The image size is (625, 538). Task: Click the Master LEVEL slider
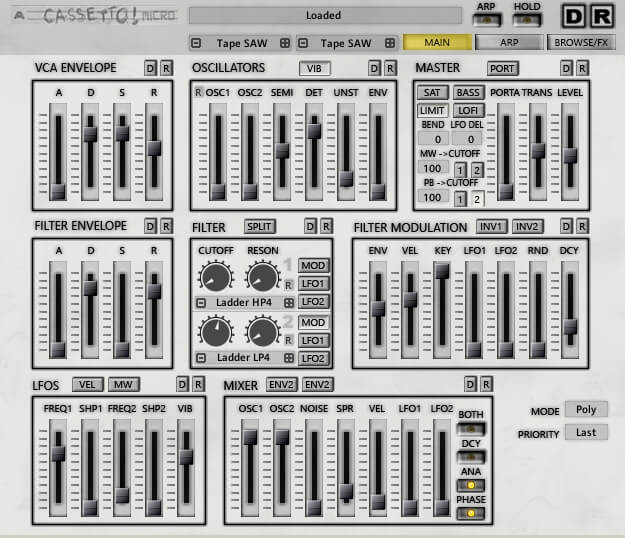click(x=570, y=151)
